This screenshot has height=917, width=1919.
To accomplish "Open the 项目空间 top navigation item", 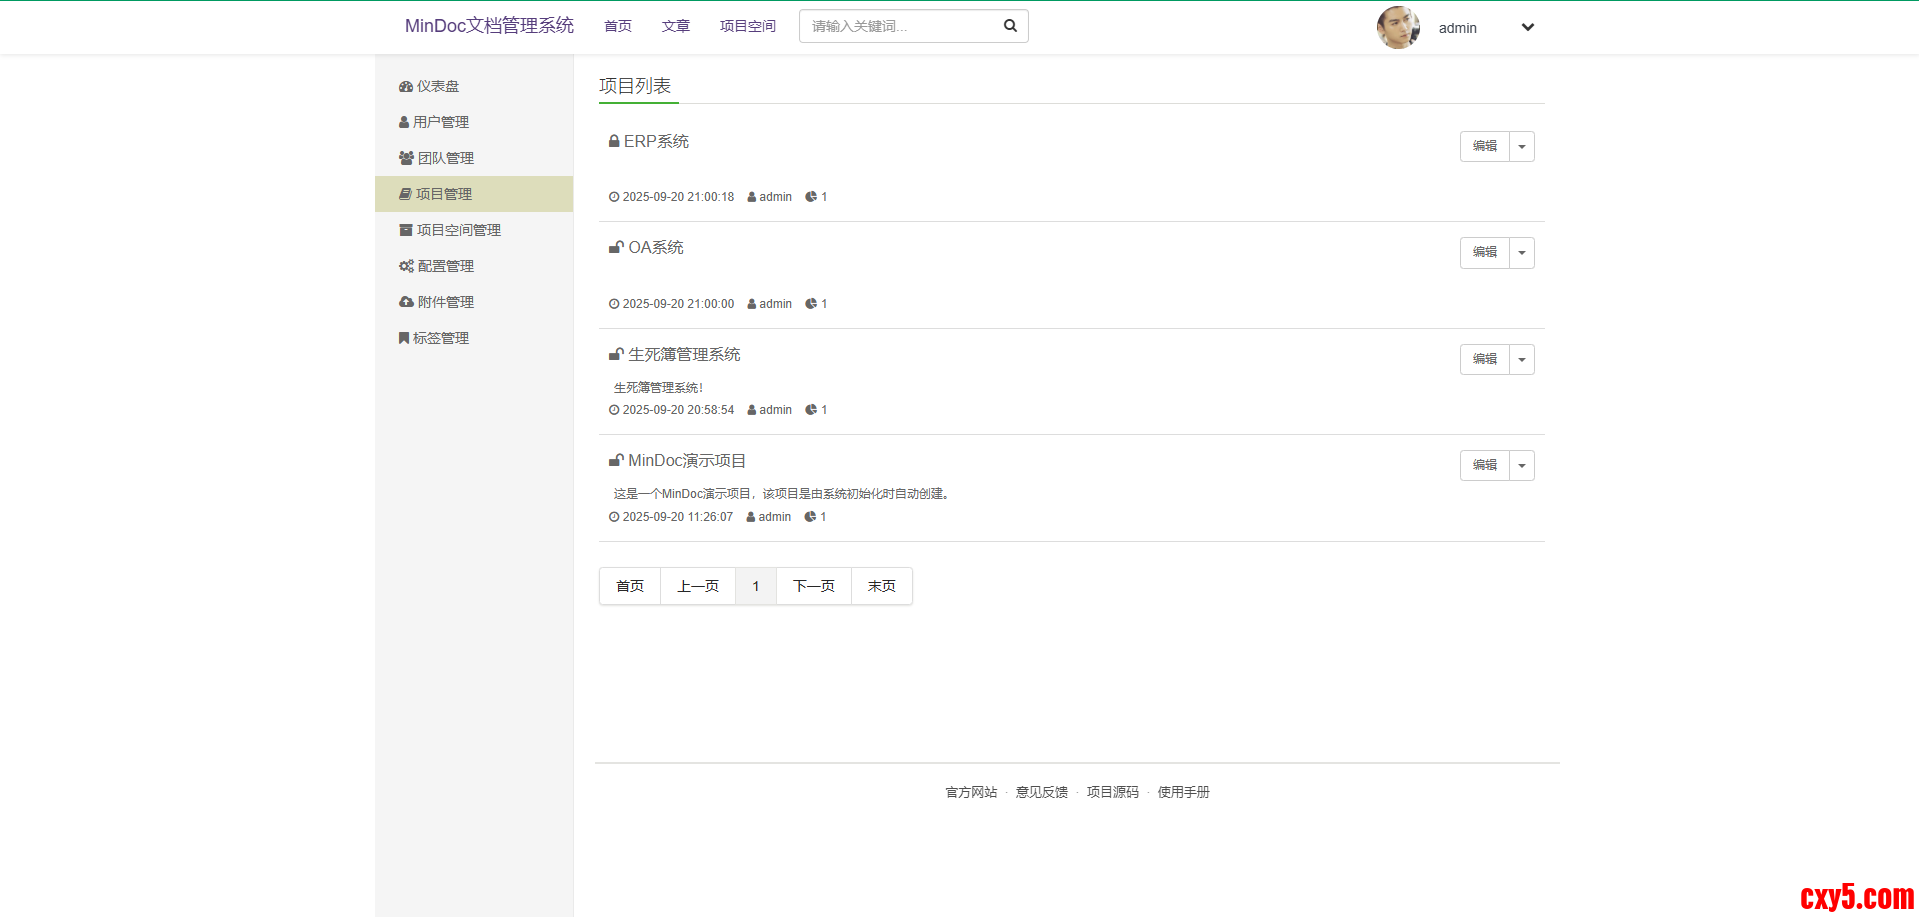I will [x=747, y=26].
